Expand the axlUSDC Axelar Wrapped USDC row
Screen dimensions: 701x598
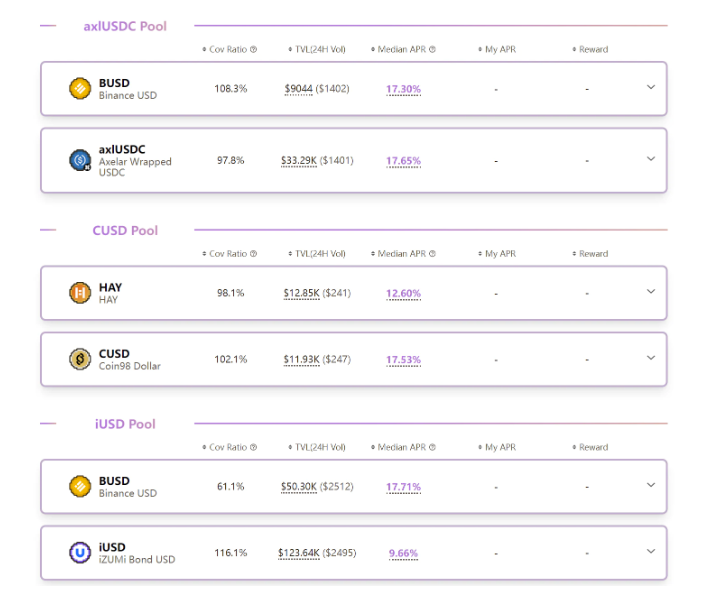click(651, 158)
